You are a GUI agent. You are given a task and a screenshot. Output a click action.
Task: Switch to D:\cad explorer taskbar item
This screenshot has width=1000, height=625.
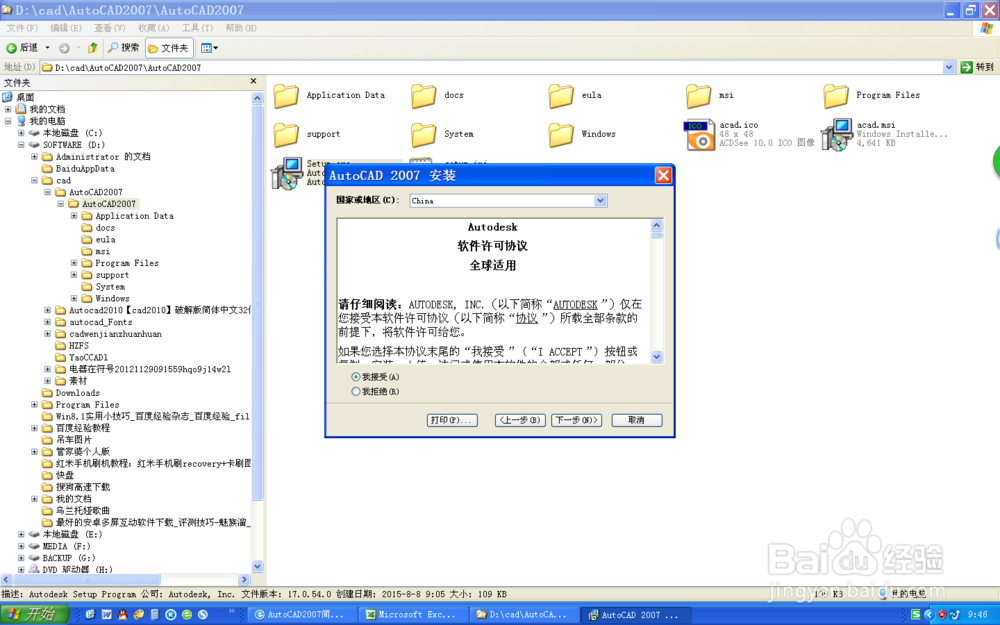click(x=524, y=615)
